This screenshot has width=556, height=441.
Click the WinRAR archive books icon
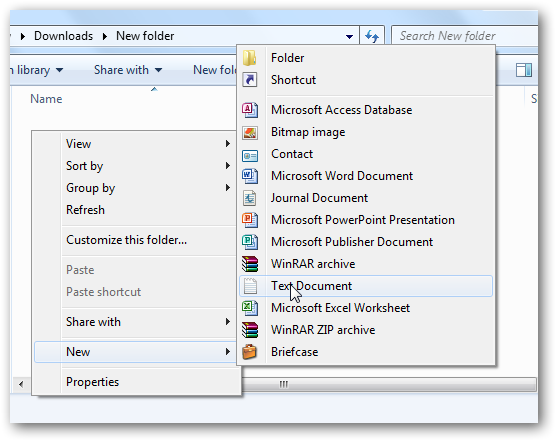[250, 264]
